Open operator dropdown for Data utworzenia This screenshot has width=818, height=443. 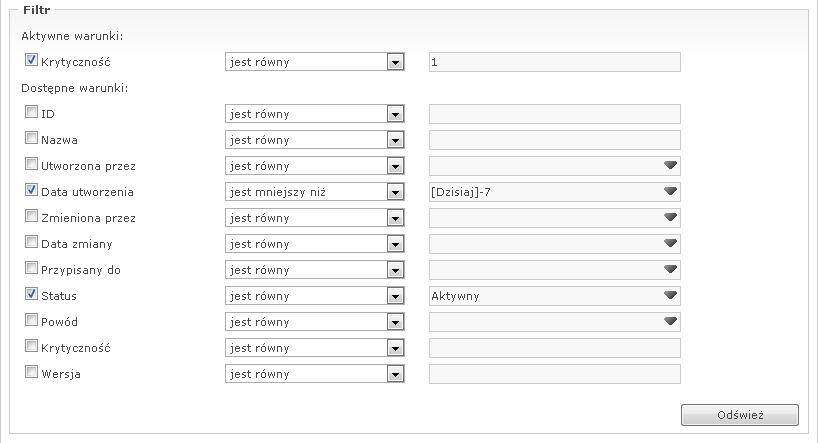396,192
